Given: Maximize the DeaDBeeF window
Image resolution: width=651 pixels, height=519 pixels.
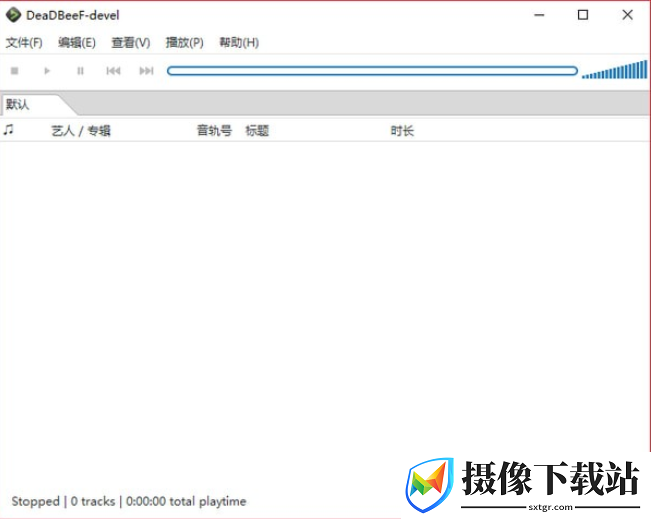Looking at the screenshot, I should (x=583, y=15).
